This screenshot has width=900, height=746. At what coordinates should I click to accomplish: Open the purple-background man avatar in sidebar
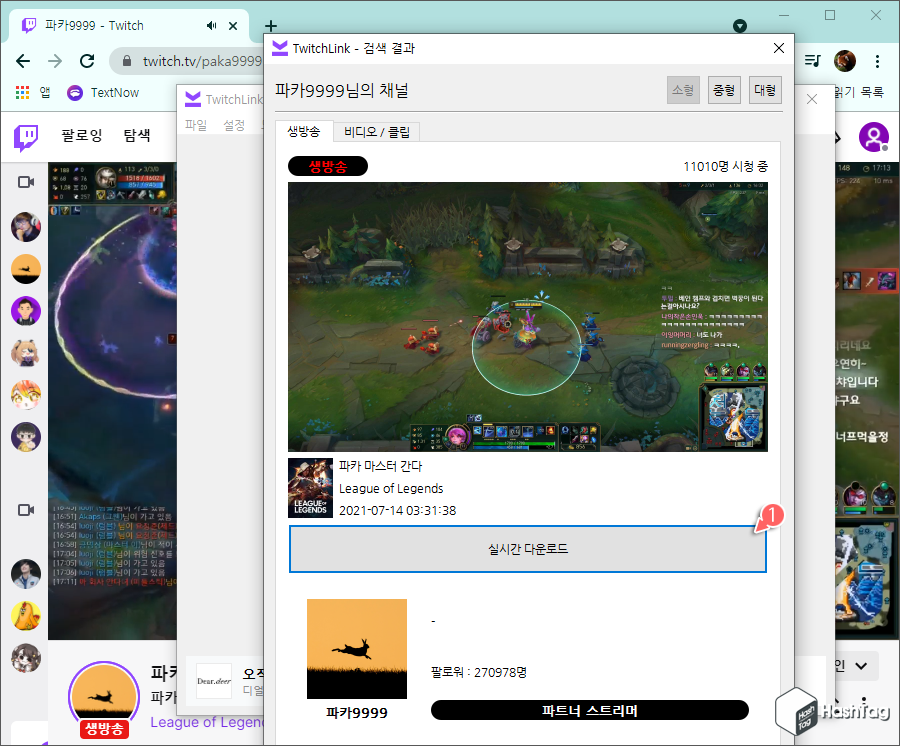point(26,311)
